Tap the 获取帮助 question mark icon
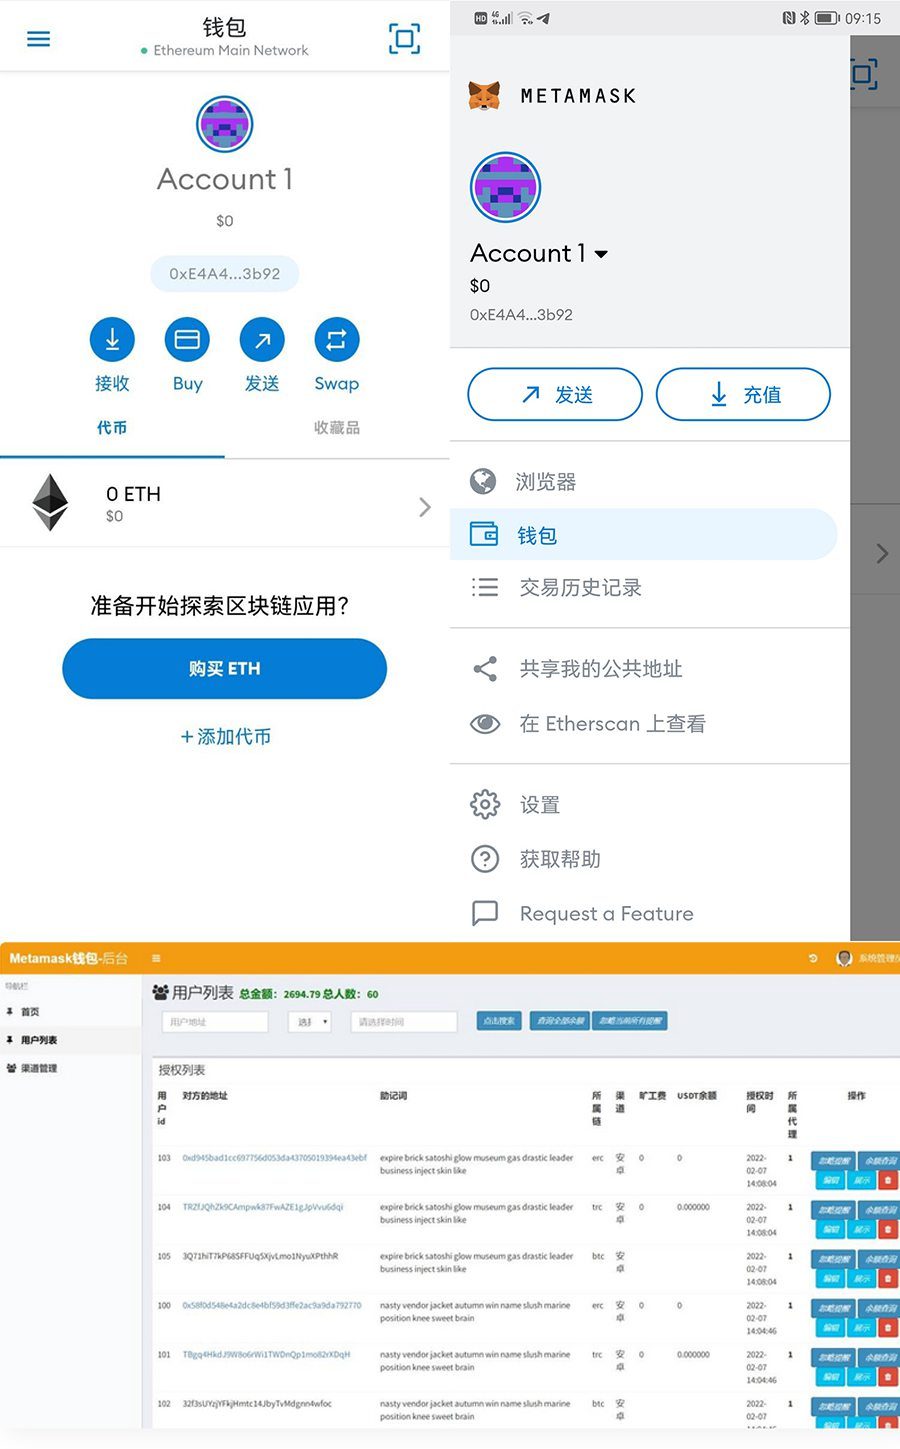 point(484,859)
